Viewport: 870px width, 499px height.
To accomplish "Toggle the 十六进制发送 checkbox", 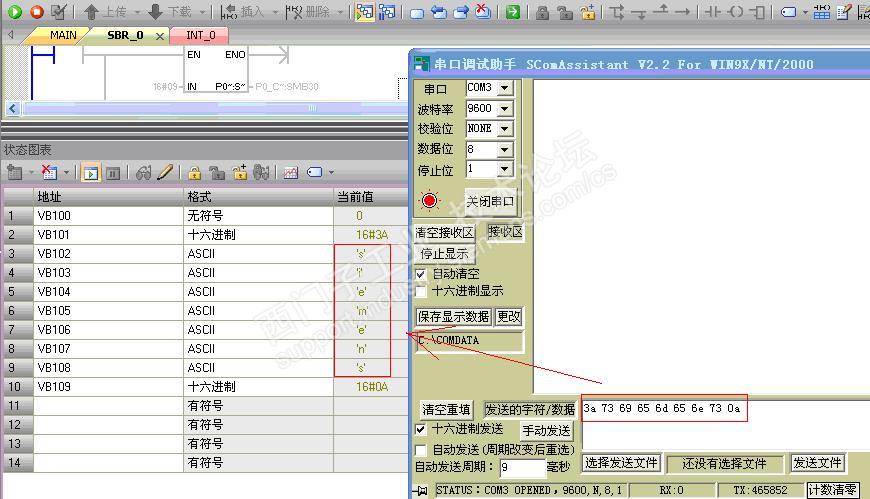I will (421, 429).
